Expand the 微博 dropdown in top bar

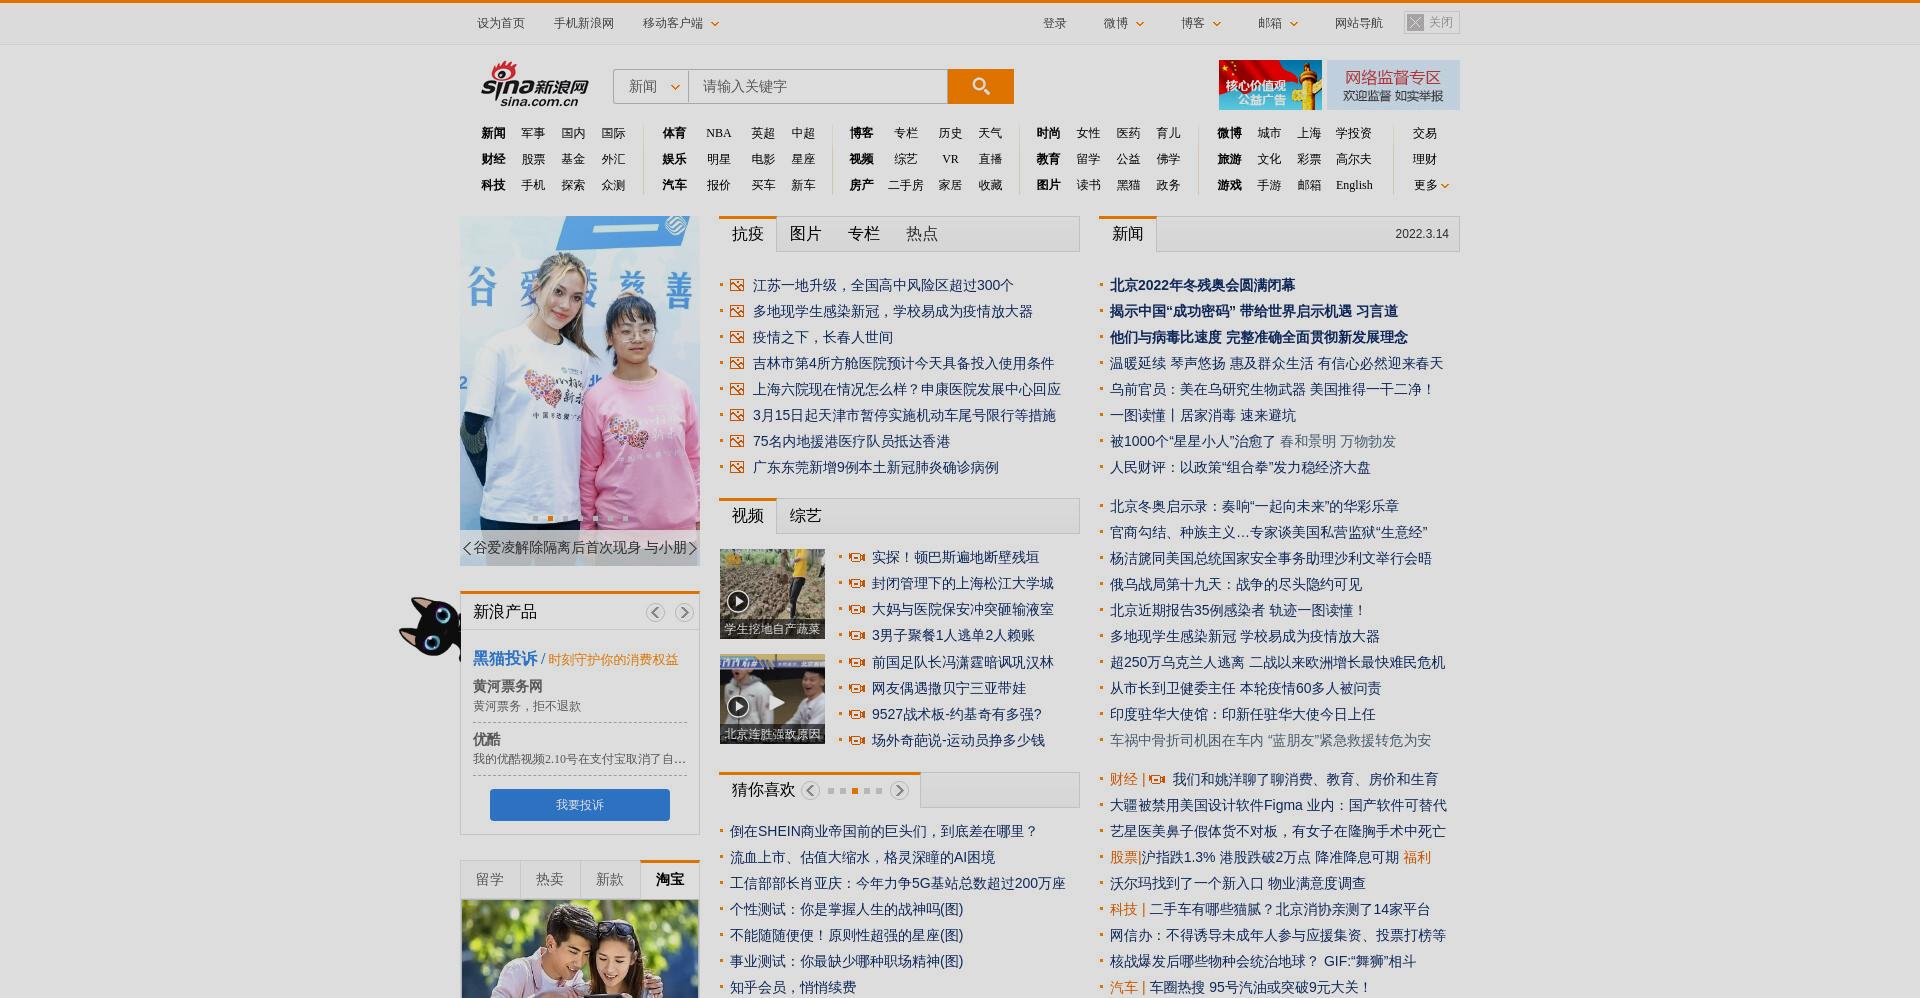tap(1124, 23)
